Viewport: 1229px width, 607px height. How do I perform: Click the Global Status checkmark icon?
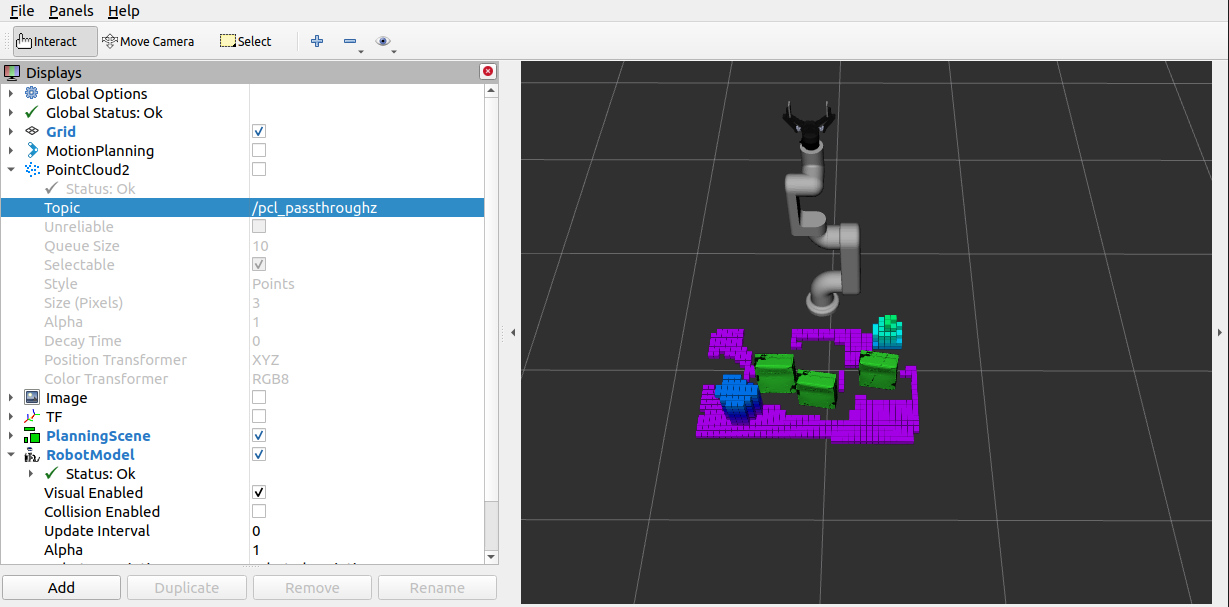click(x=32, y=112)
